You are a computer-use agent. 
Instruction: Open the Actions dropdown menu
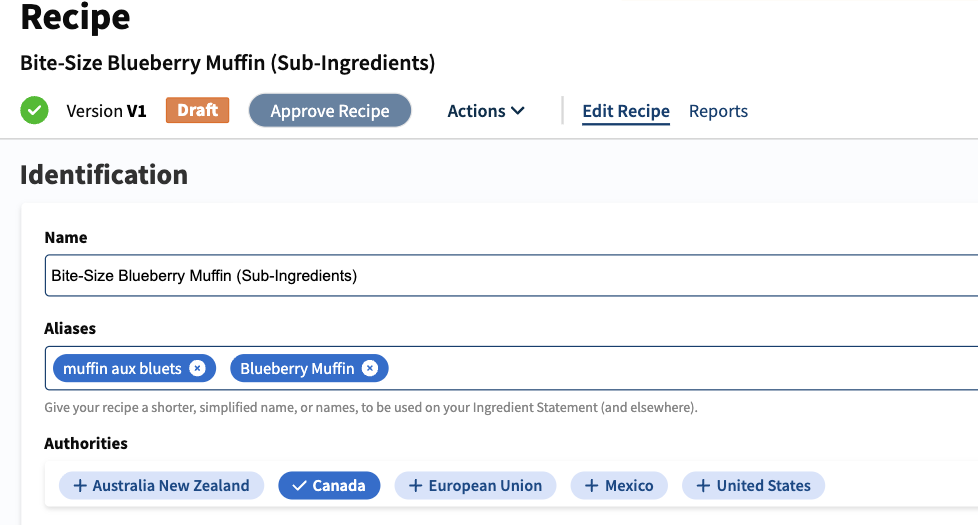[485, 111]
